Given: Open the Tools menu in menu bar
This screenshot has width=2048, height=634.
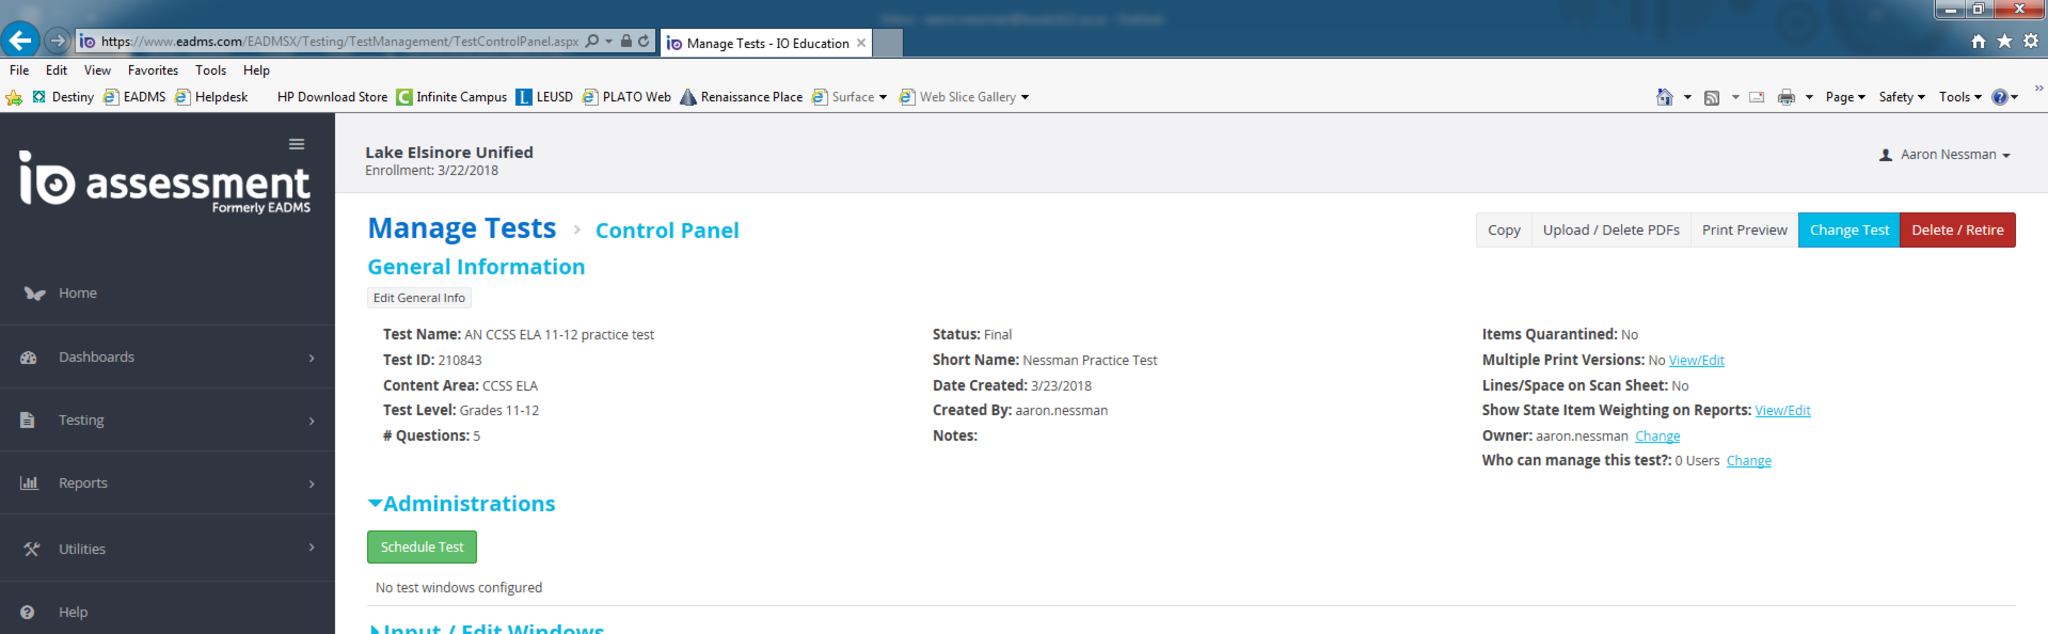Looking at the screenshot, I should pos(210,70).
